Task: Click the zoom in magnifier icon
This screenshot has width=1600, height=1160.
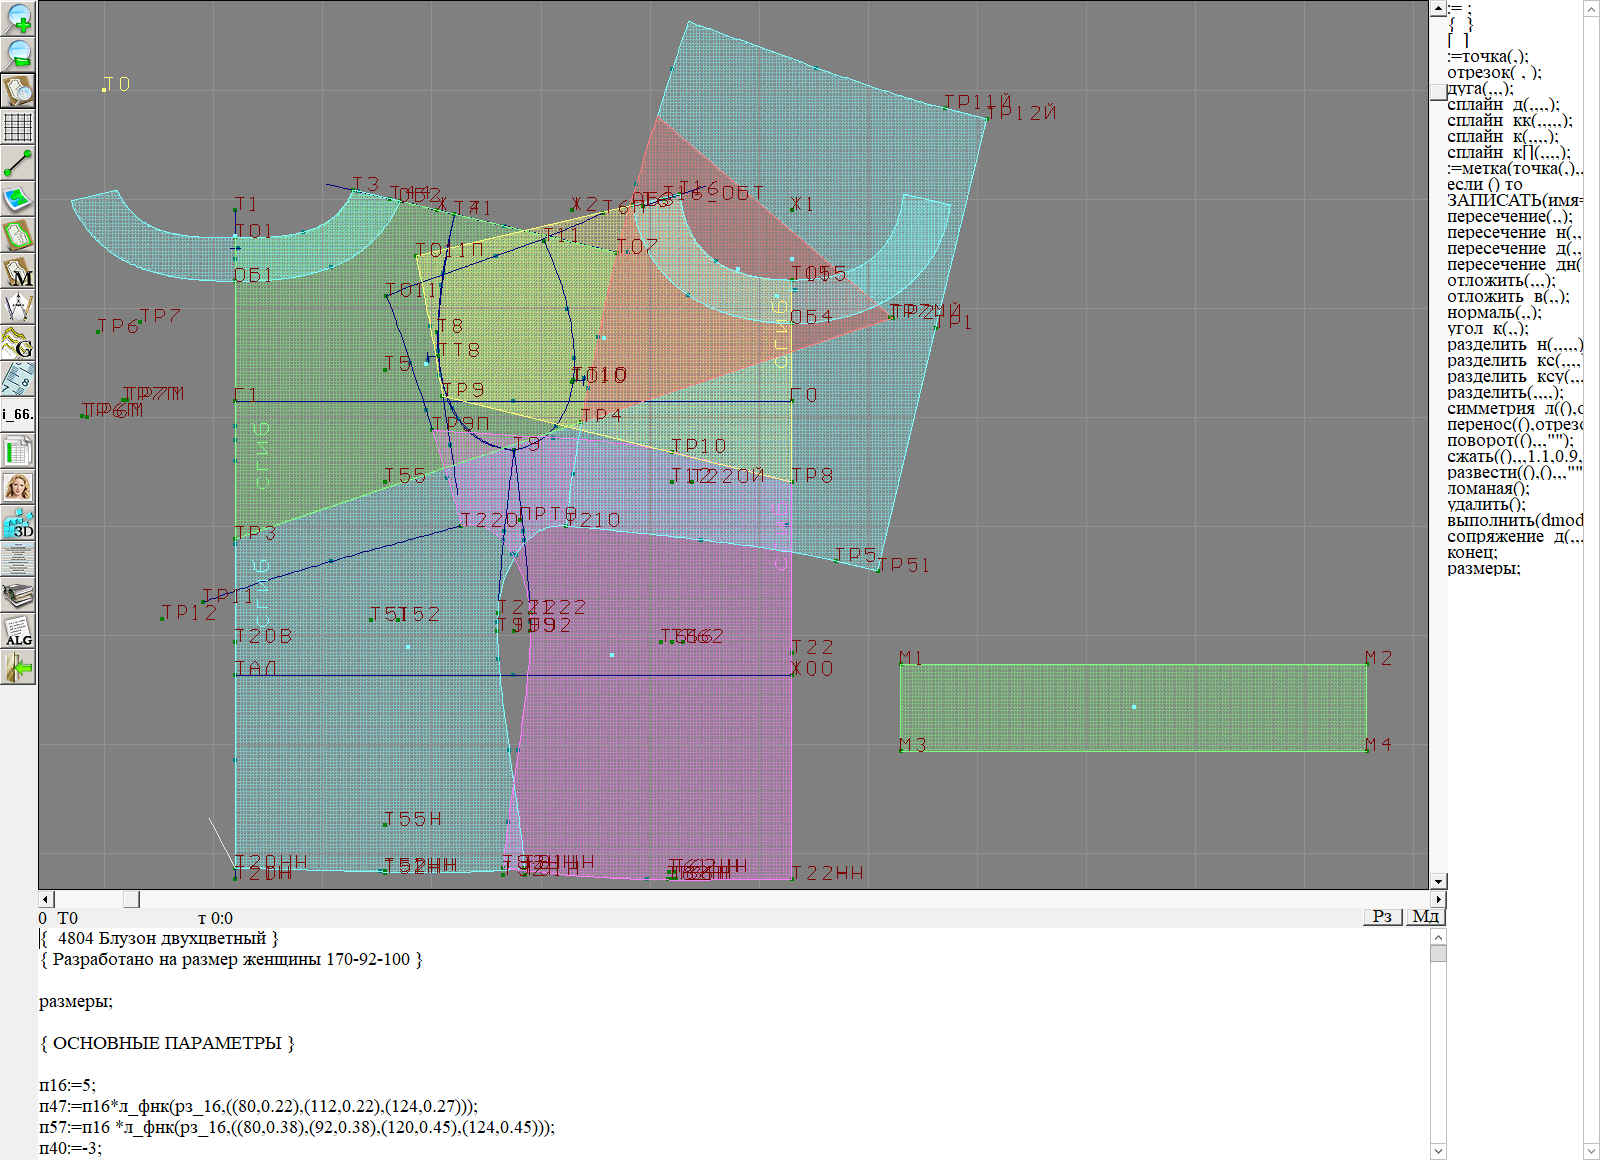Action: click(18, 18)
